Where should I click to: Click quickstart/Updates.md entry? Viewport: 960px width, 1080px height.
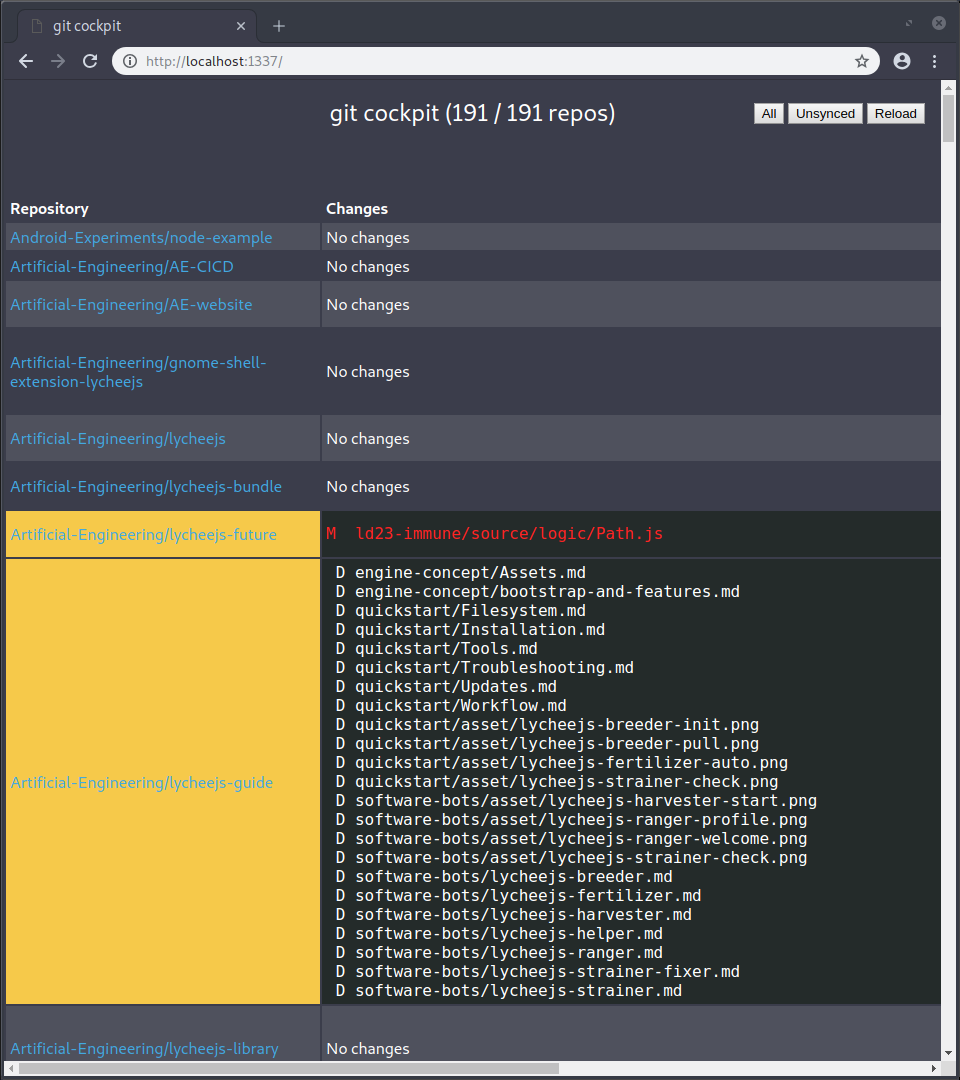pyautogui.click(x=456, y=687)
